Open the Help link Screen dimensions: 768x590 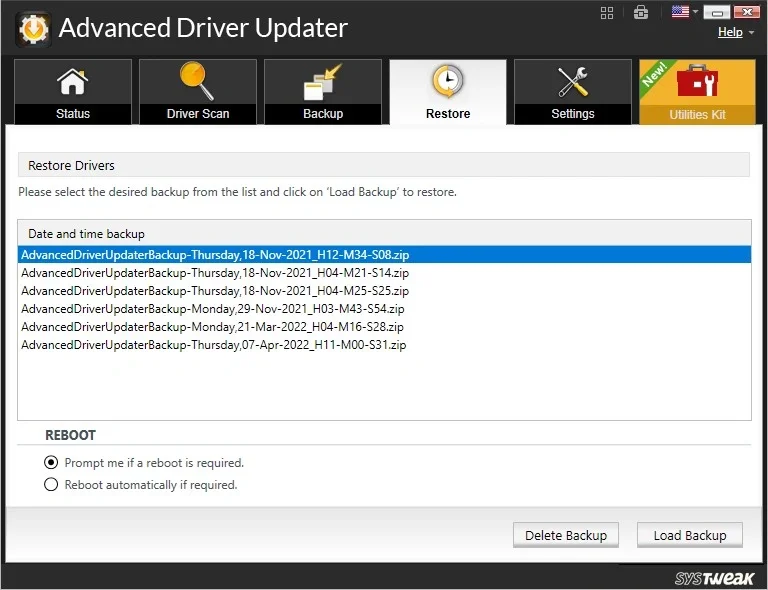point(730,32)
